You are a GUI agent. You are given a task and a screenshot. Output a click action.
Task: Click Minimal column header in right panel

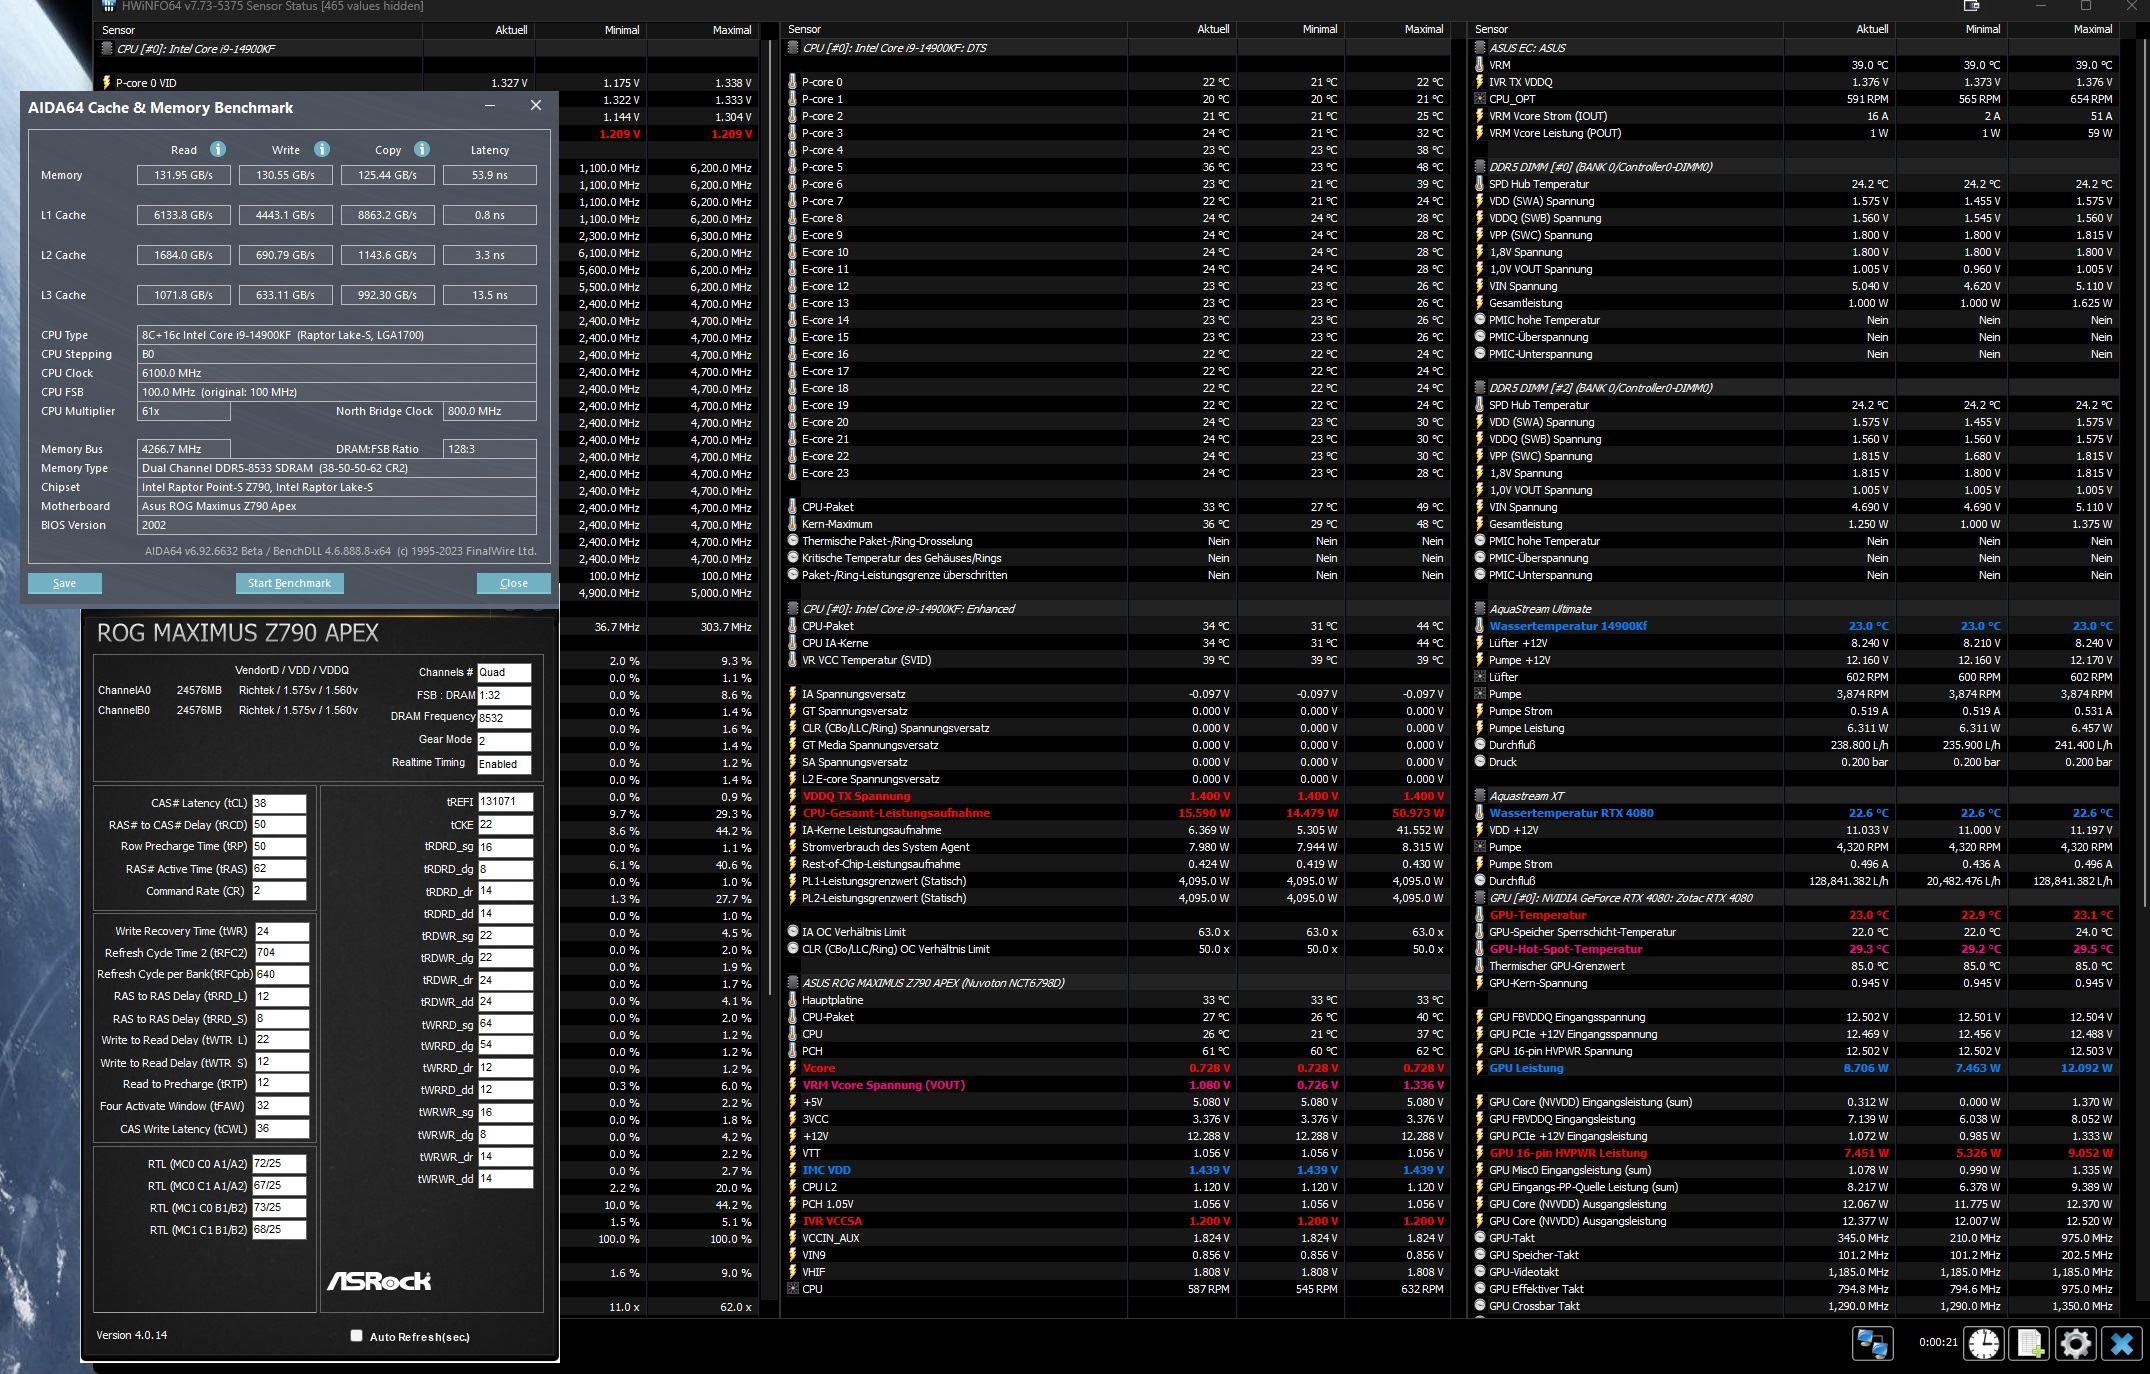pyautogui.click(x=1952, y=29)
